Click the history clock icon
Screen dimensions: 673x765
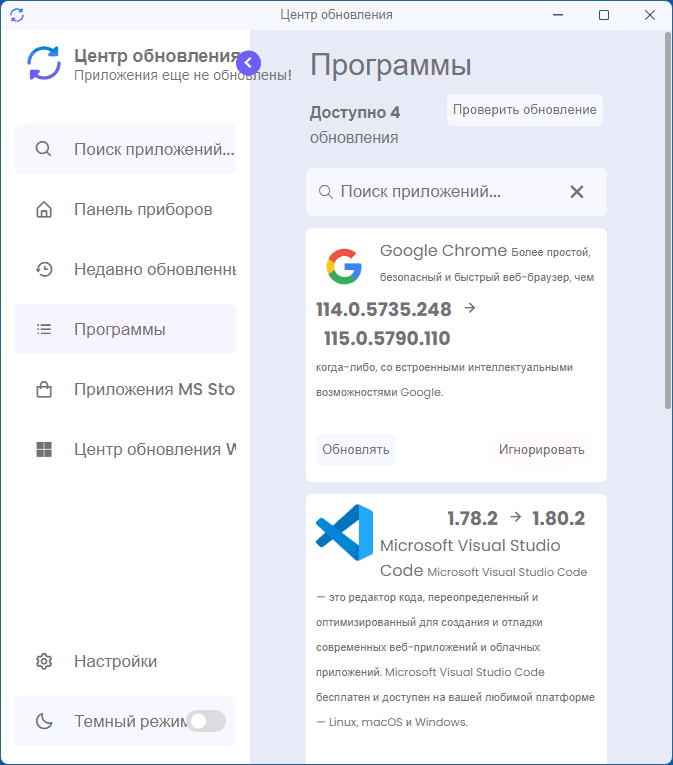click(x=44, y=269)
